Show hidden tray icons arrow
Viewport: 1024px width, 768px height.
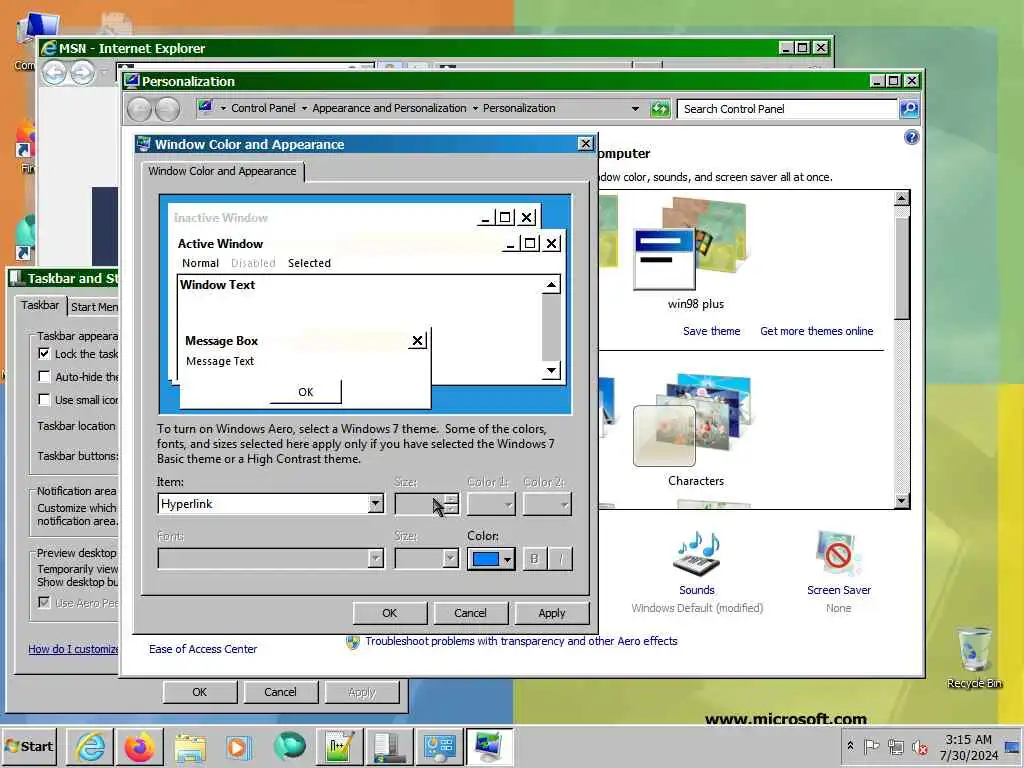(x=850, y=746)
